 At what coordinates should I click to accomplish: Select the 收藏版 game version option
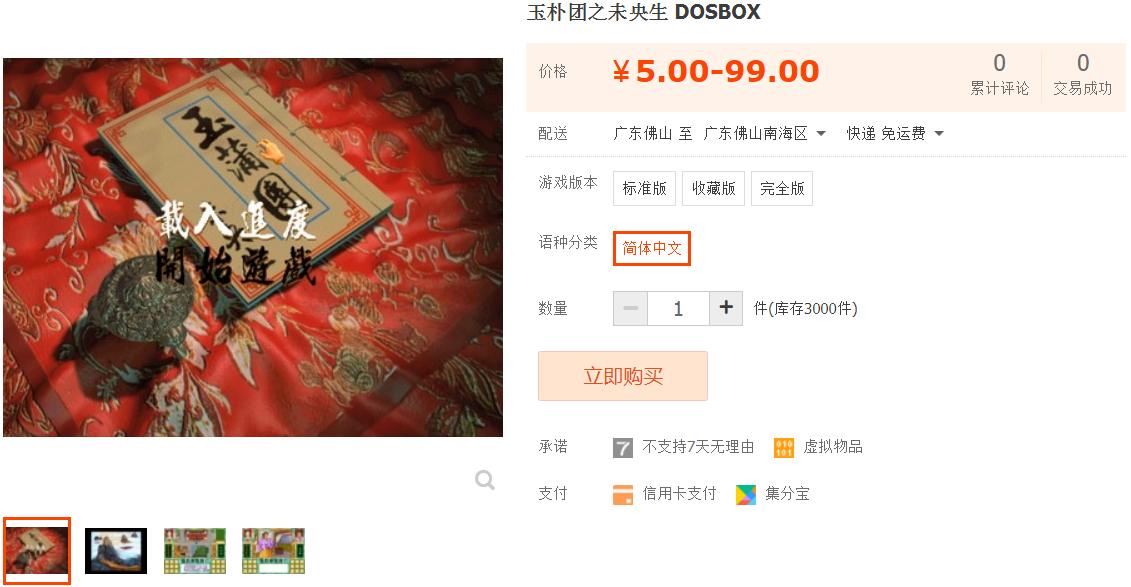(713, 188)
